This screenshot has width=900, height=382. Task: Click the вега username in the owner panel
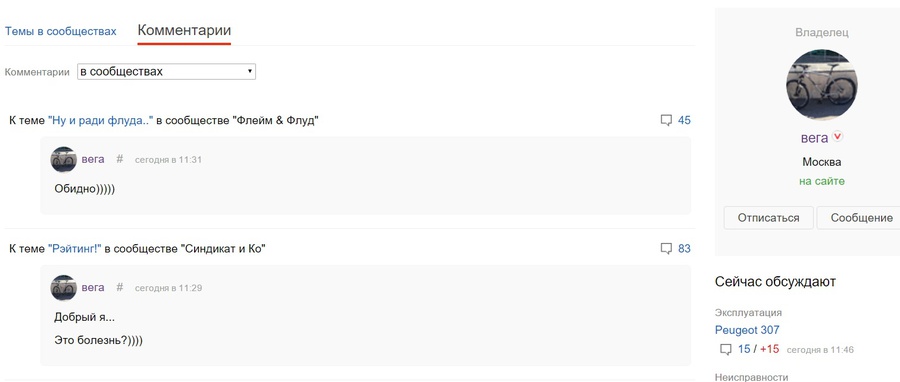(x=814, y=138)
